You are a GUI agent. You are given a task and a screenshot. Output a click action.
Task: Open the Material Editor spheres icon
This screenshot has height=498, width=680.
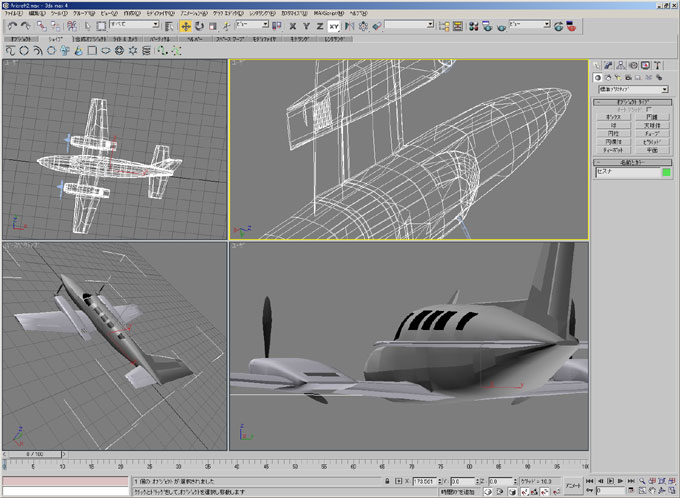(474, 26)
